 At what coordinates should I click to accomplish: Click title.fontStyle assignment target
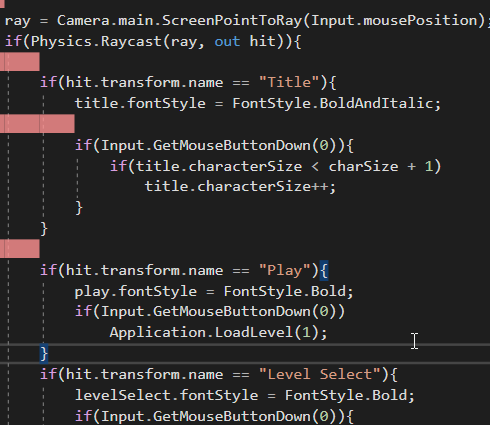(140, 103)
